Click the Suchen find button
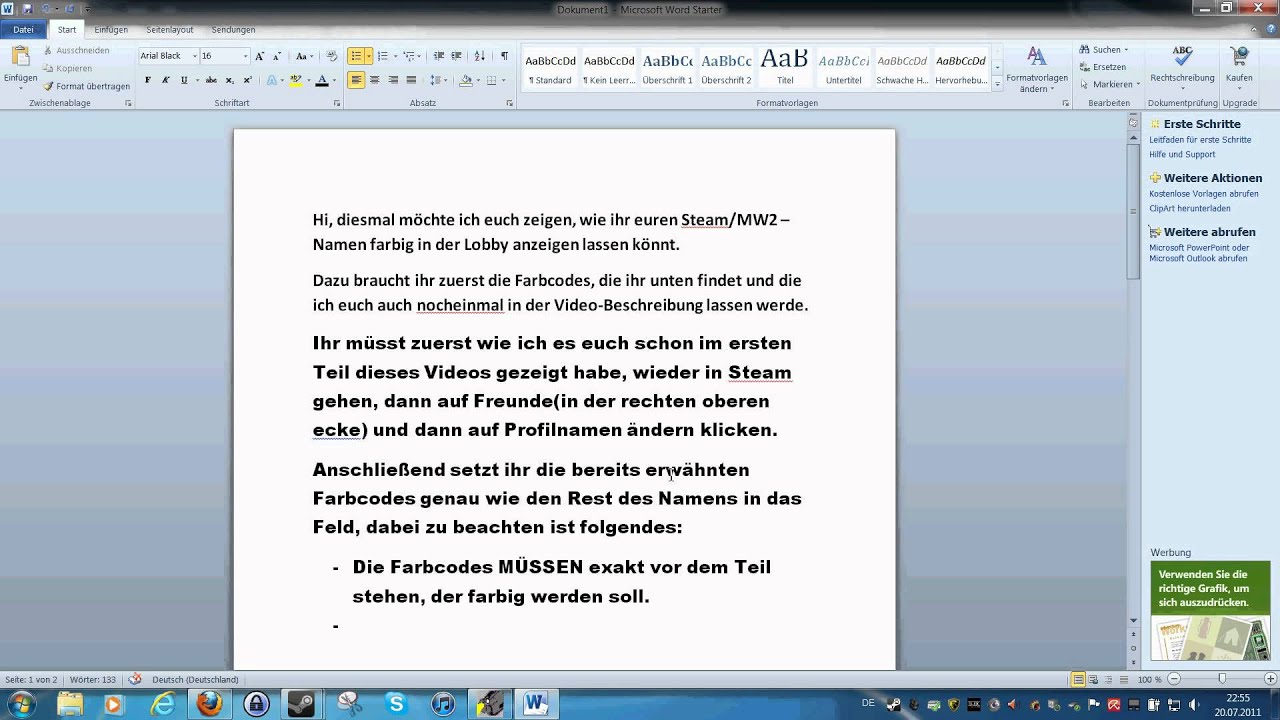The width and height of the screenshot is (1280, 720). click(1104, 50)
